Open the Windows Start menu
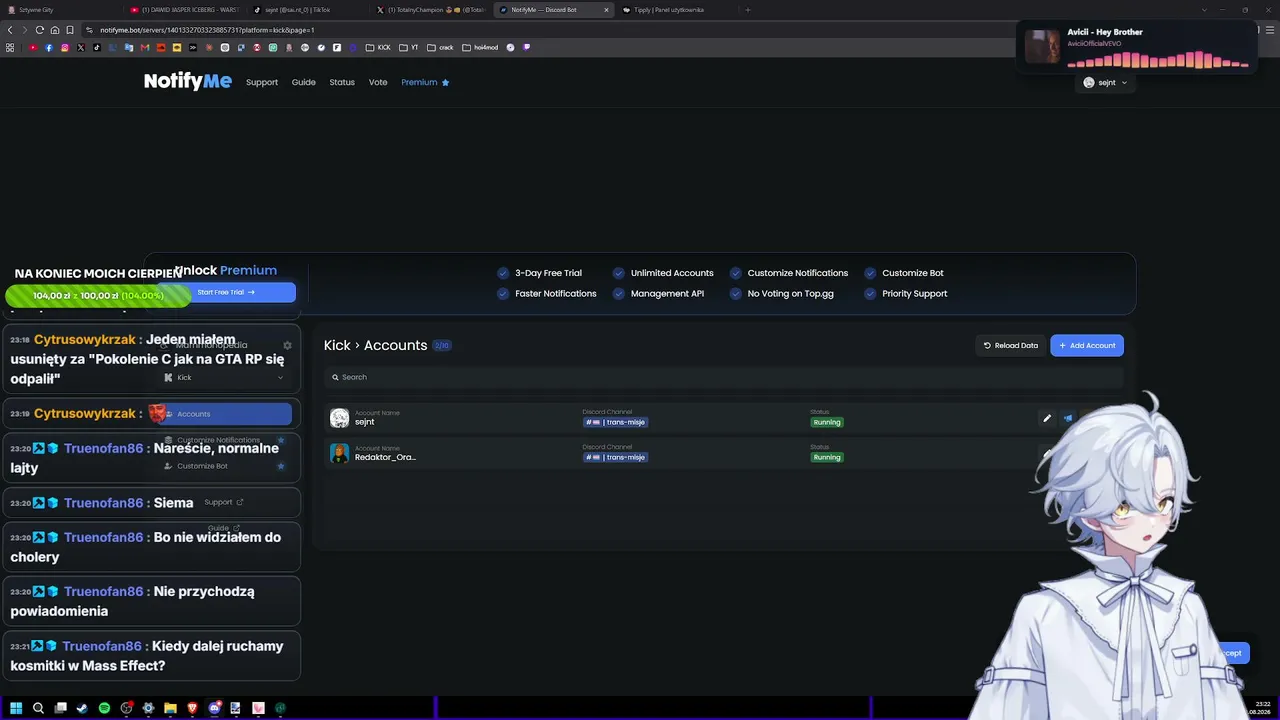The width and height of the screenshot is (1280, 720). tap(16, 708)
